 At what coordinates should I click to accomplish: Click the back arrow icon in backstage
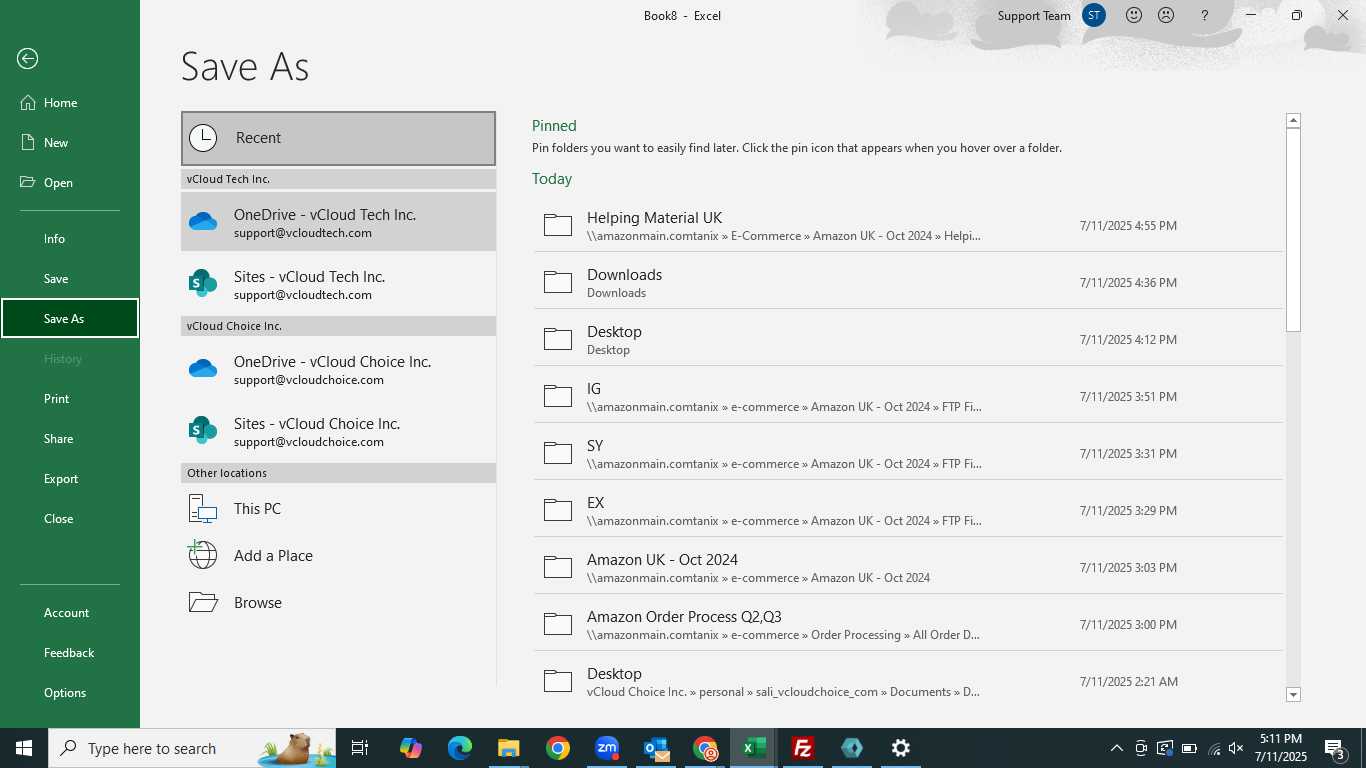point(28,59)
